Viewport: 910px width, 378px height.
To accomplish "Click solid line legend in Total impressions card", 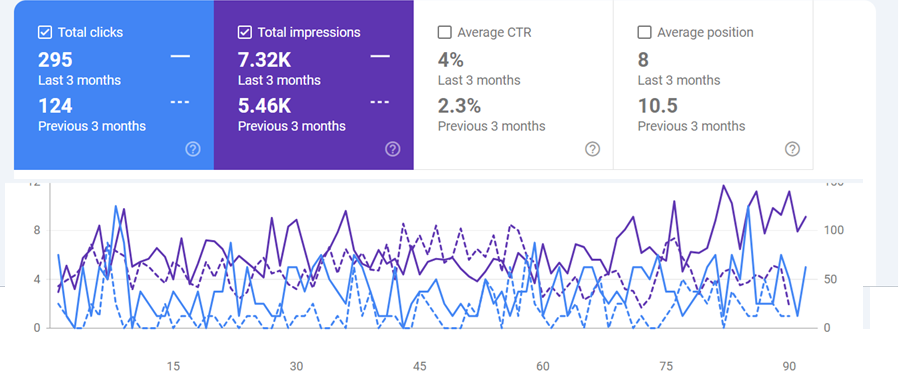I will point(380,56).
